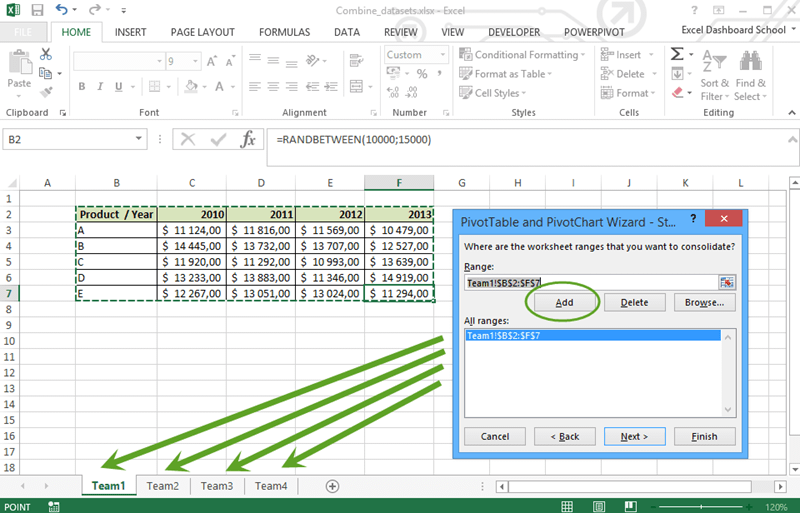Viewport: 800px width, 513px height.
Task: Click the new sheet plus button
Action: point(332,486)
